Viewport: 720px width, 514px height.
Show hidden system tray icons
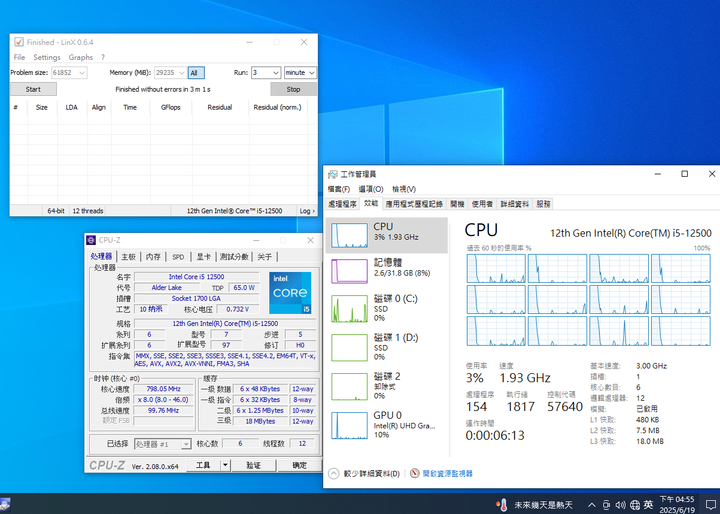point(591,505)
